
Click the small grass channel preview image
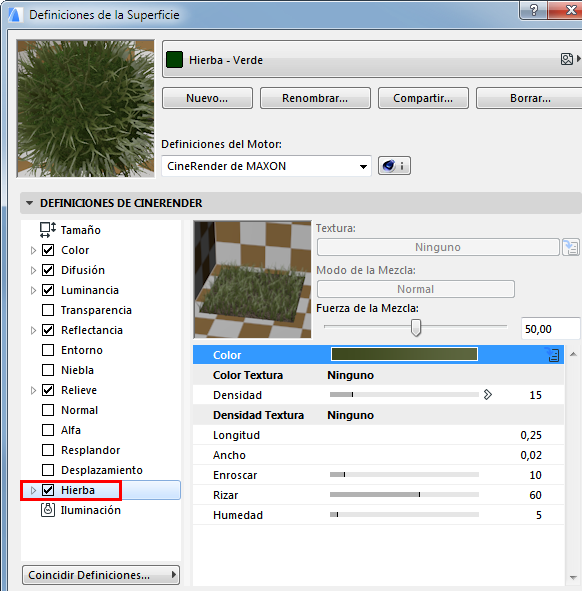click(253, 280)
